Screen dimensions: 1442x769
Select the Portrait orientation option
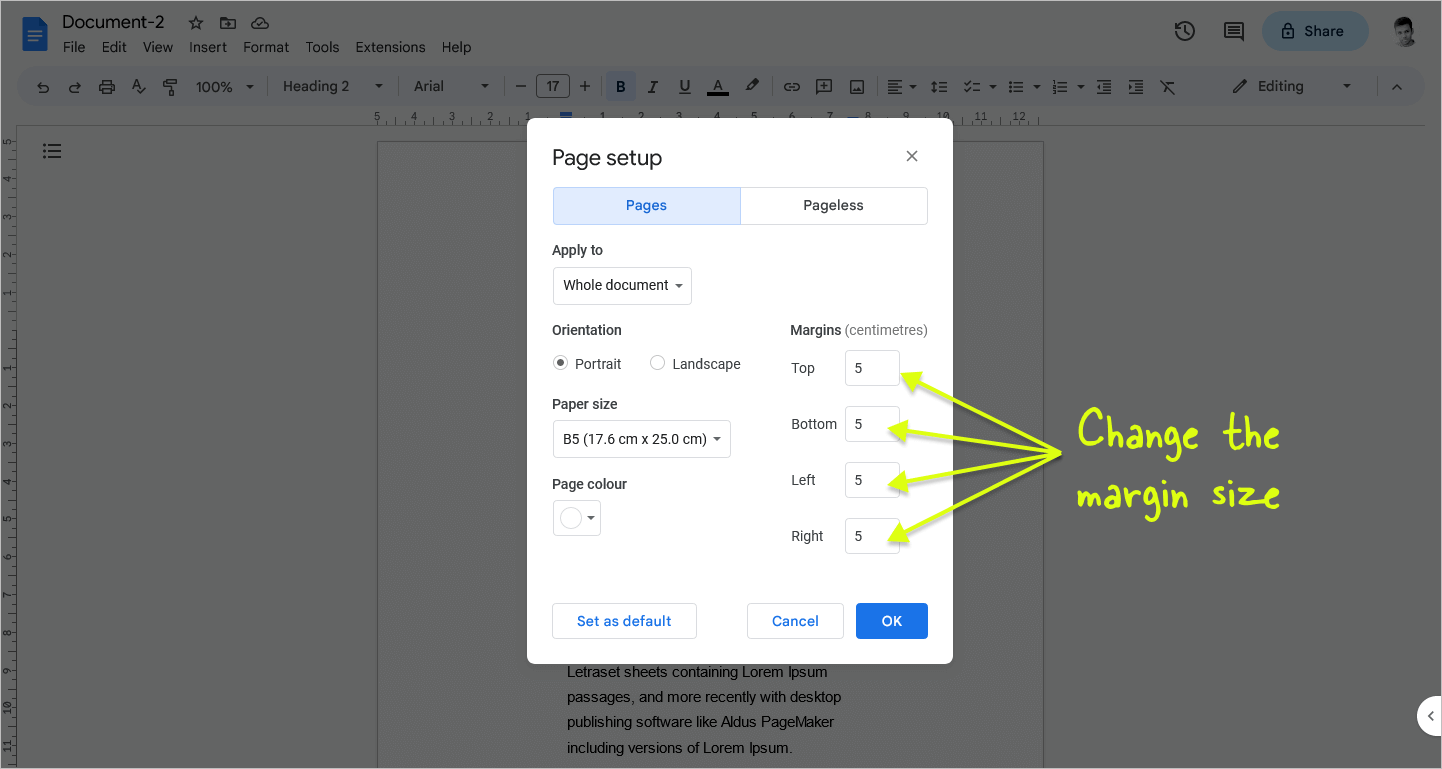(560, 363)
